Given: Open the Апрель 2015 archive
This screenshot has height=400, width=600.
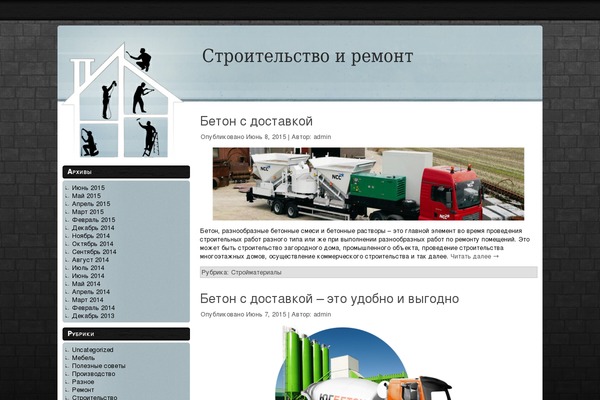Looking at the screenshot, I should (91, 204).
